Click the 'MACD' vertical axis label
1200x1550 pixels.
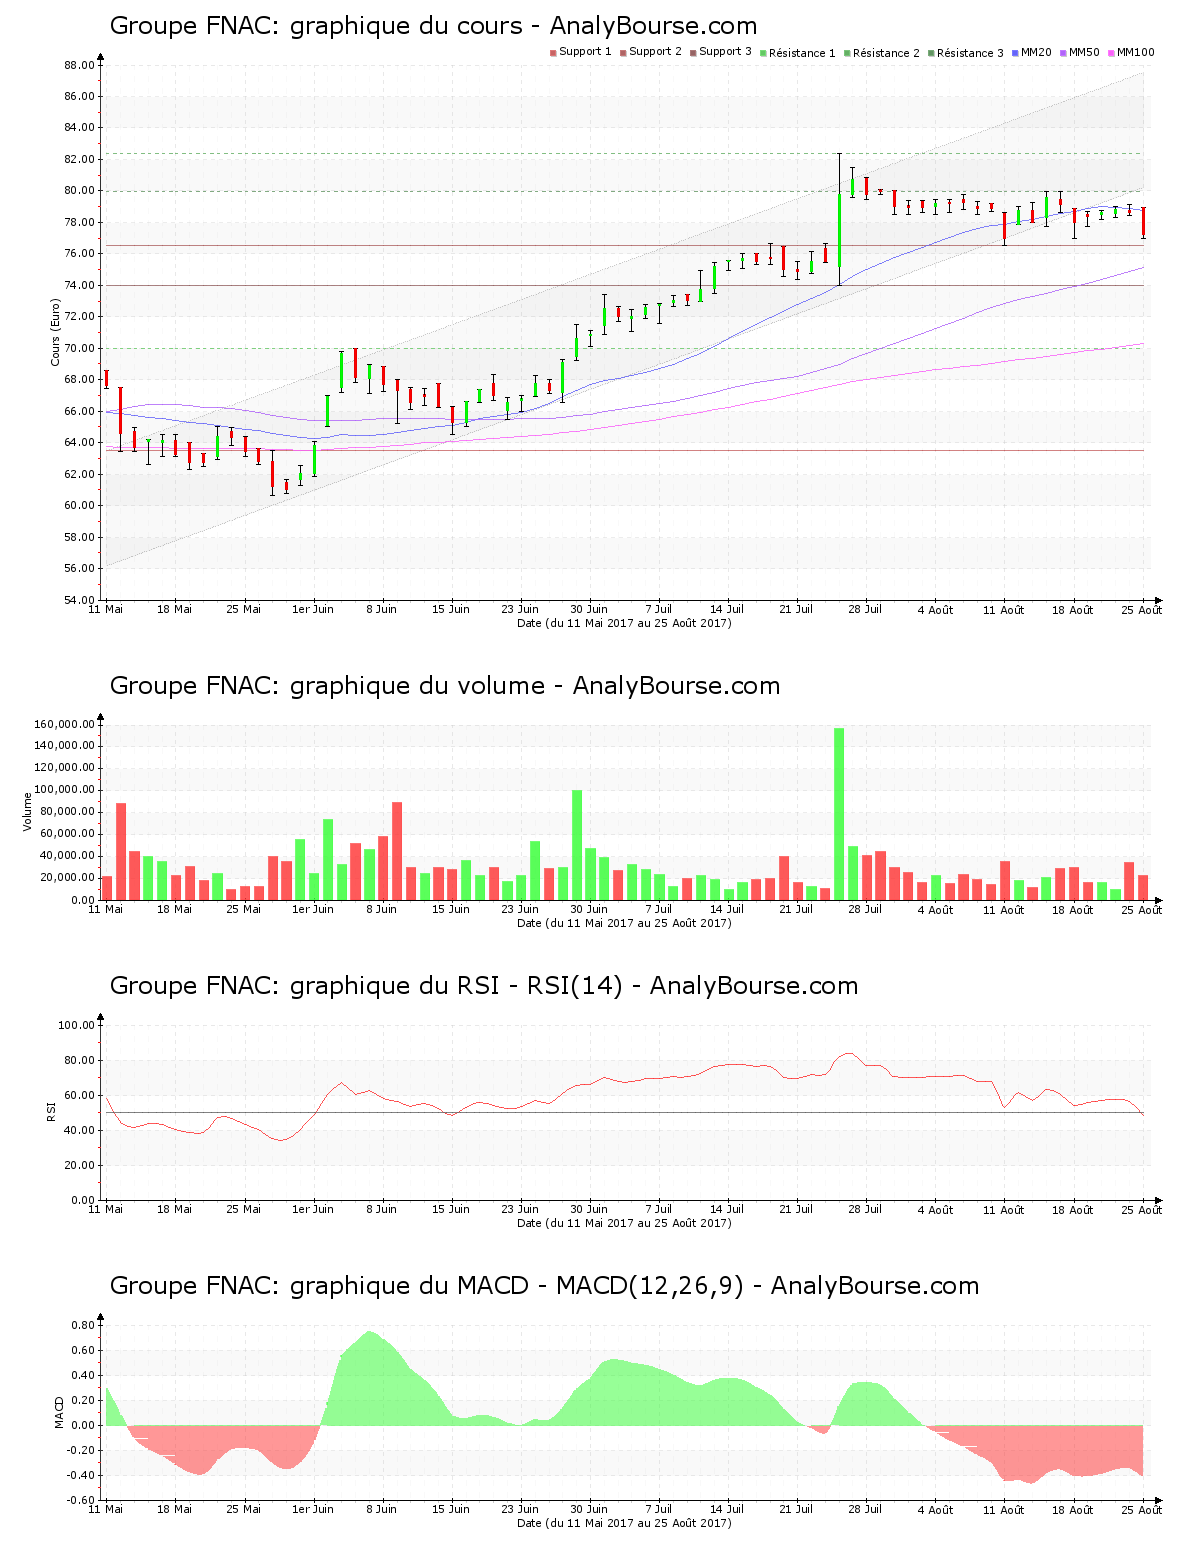59,1412
